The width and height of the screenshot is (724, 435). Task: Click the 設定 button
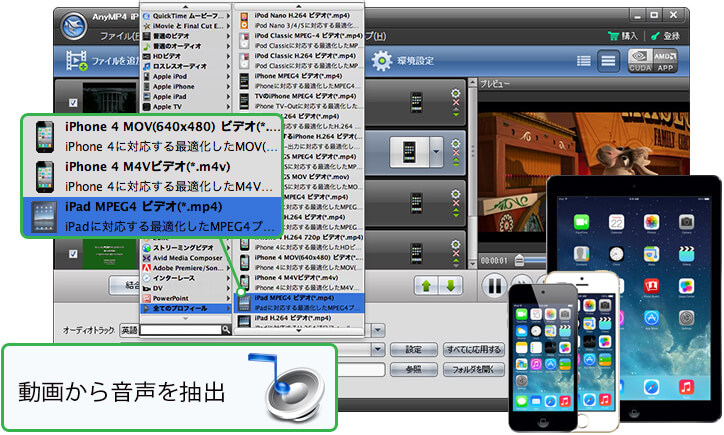(413, 350)
